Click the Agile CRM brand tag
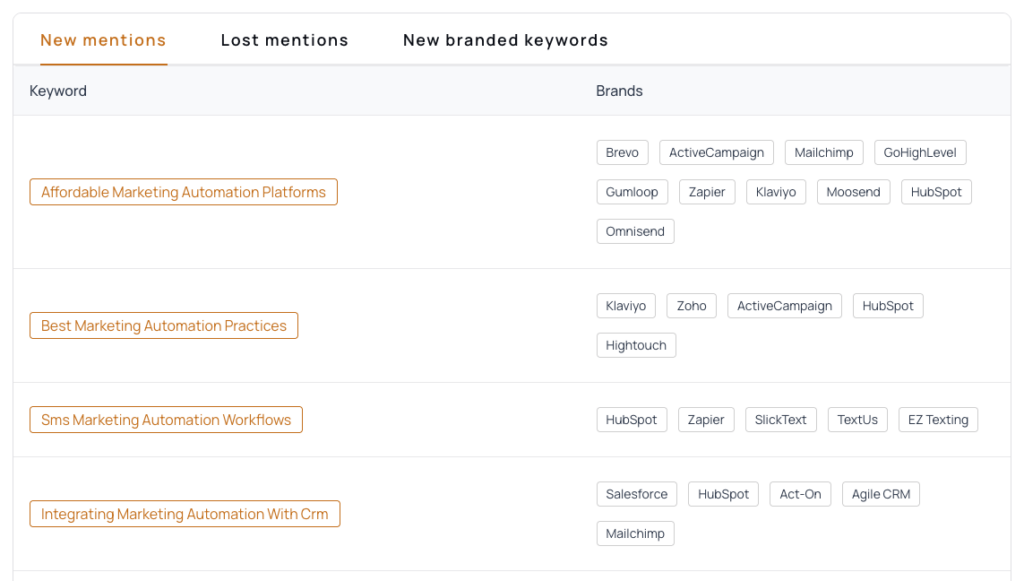This screenshot has height=581, width=1024. click(880, 494)
